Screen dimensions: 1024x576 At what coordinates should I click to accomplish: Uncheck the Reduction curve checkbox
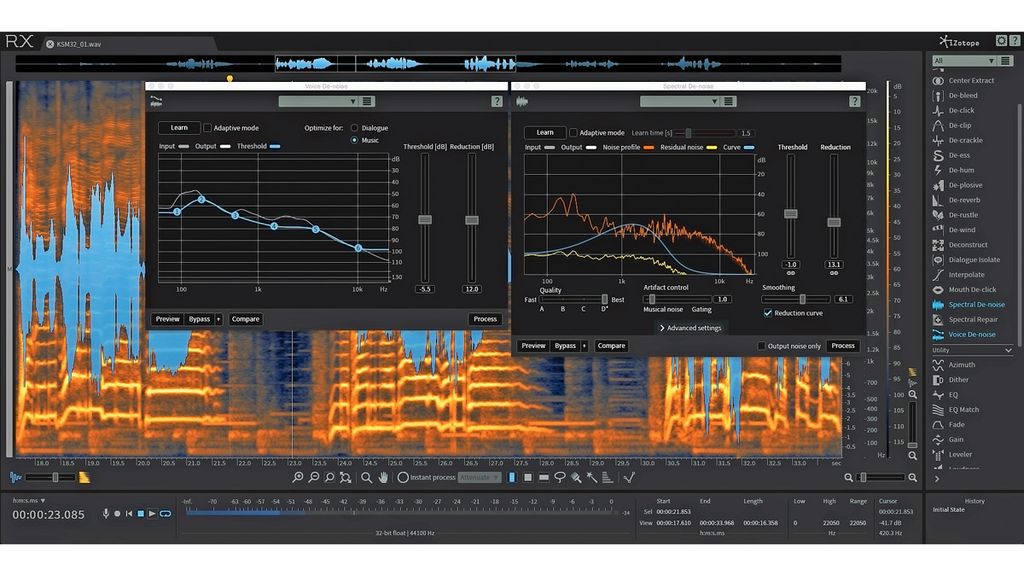pos(768,313)
